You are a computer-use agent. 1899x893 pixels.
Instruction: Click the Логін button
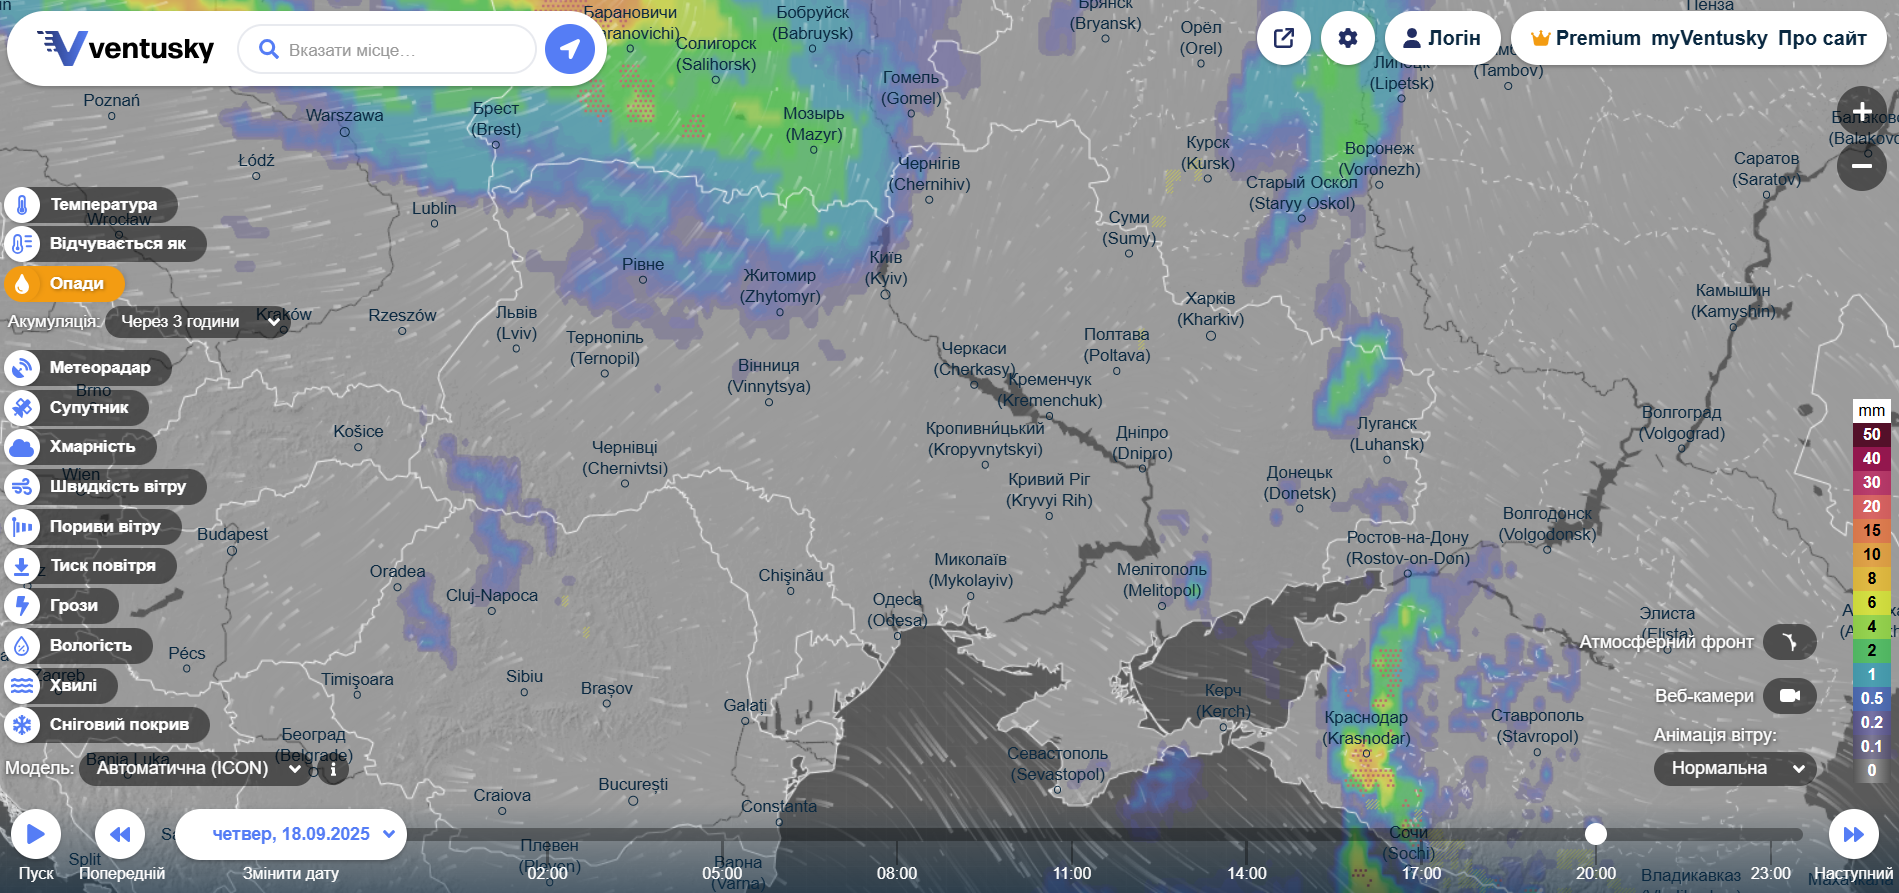[1441, 38]
